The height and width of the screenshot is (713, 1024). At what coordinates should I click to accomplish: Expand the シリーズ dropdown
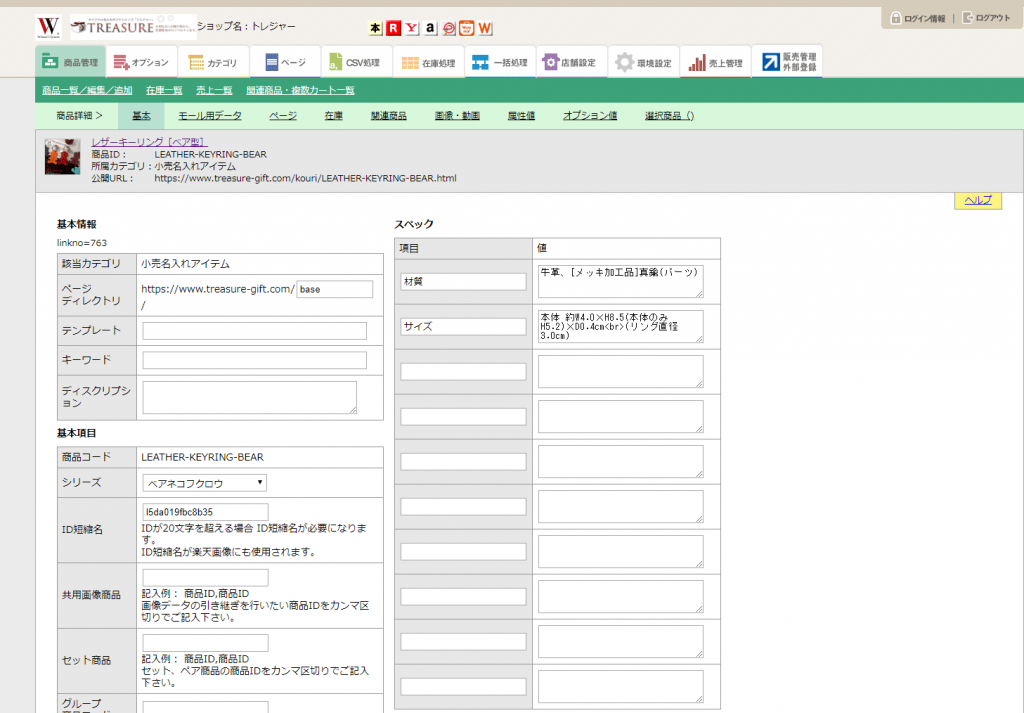205,483
